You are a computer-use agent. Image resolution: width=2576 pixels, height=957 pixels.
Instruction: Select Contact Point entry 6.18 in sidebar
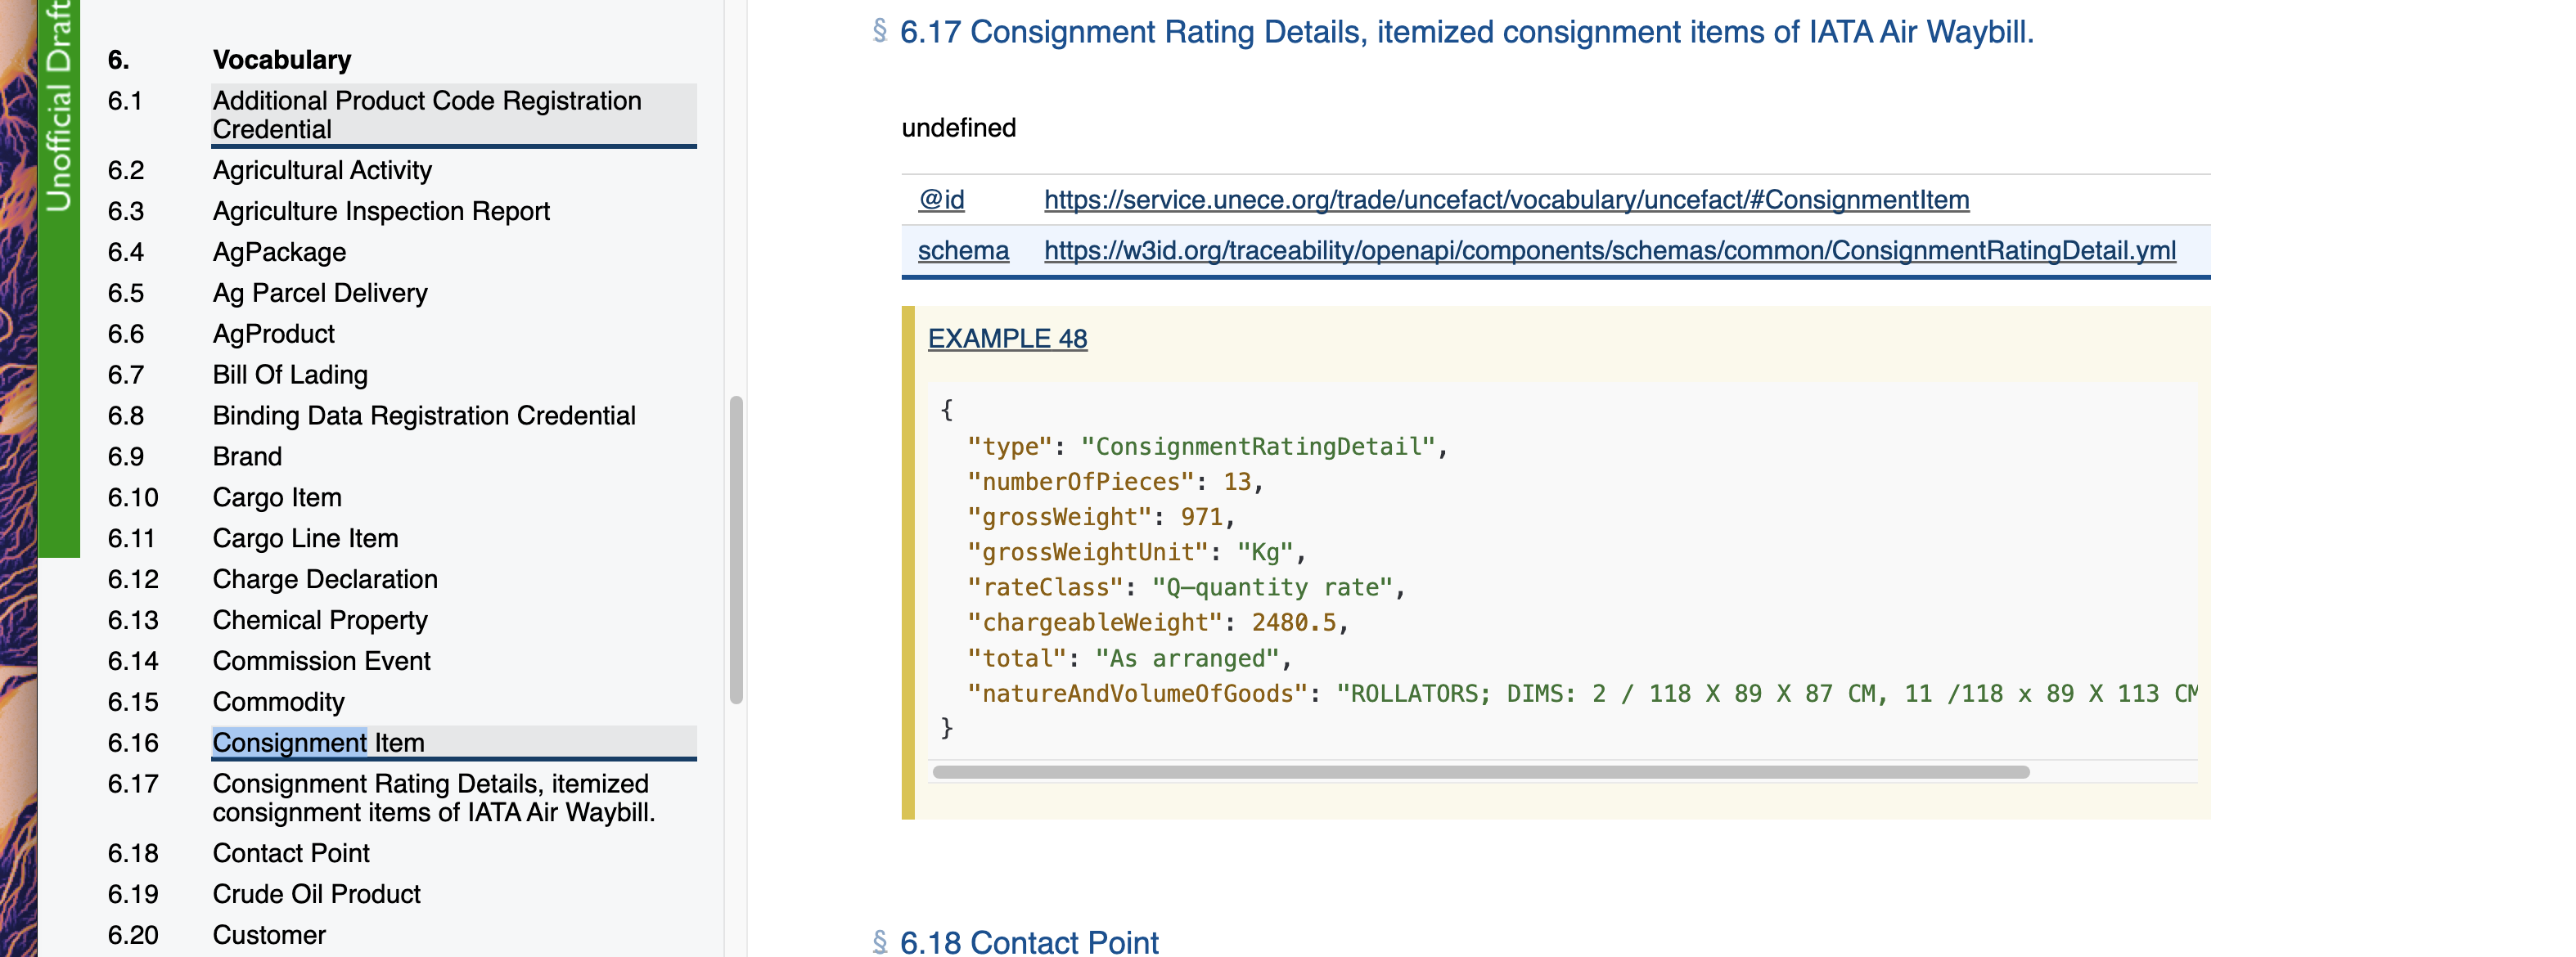(x=291, y=853)
